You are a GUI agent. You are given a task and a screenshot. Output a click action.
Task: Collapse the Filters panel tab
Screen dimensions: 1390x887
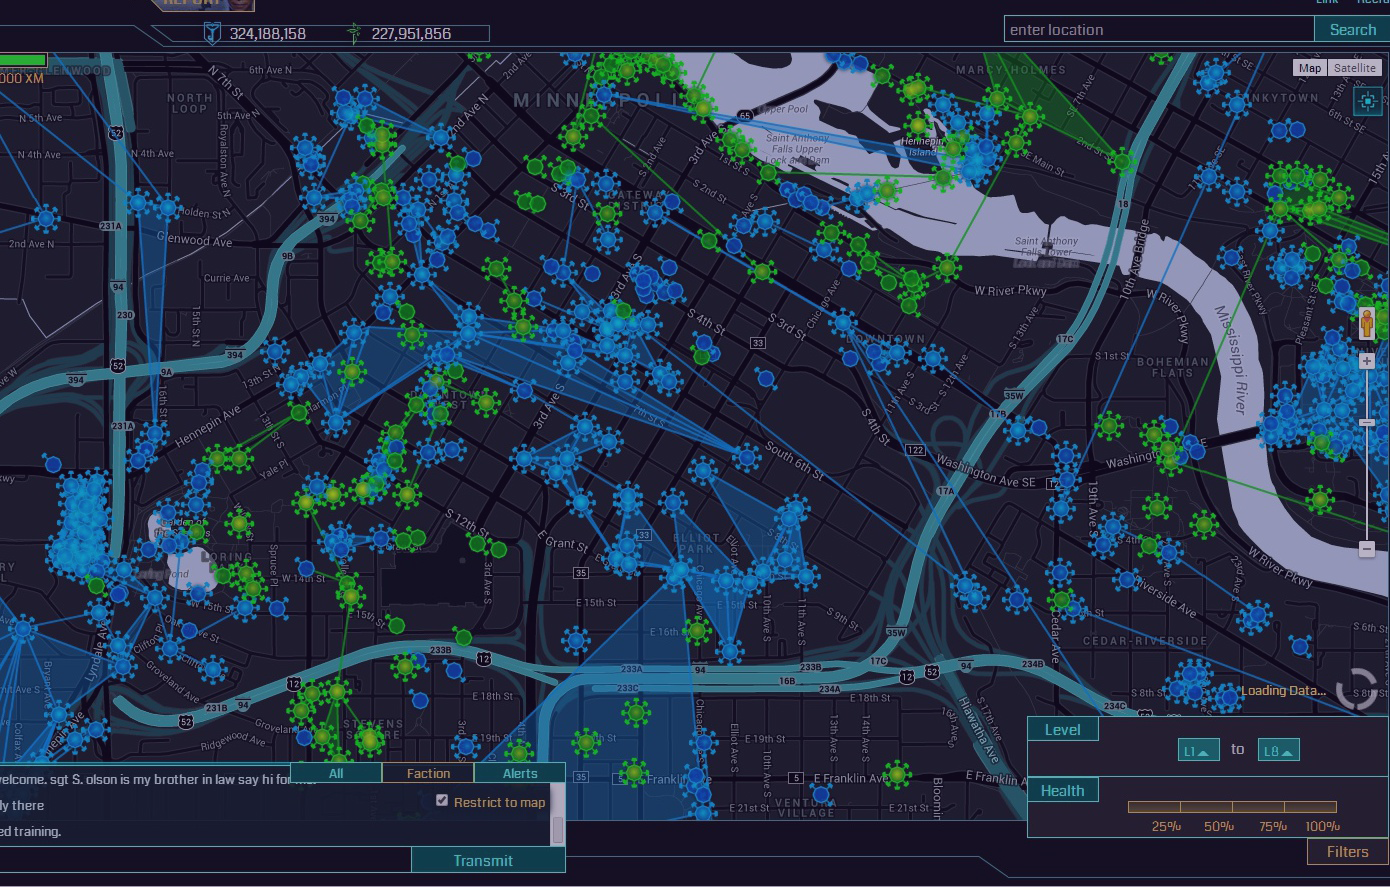(1347, 851)
